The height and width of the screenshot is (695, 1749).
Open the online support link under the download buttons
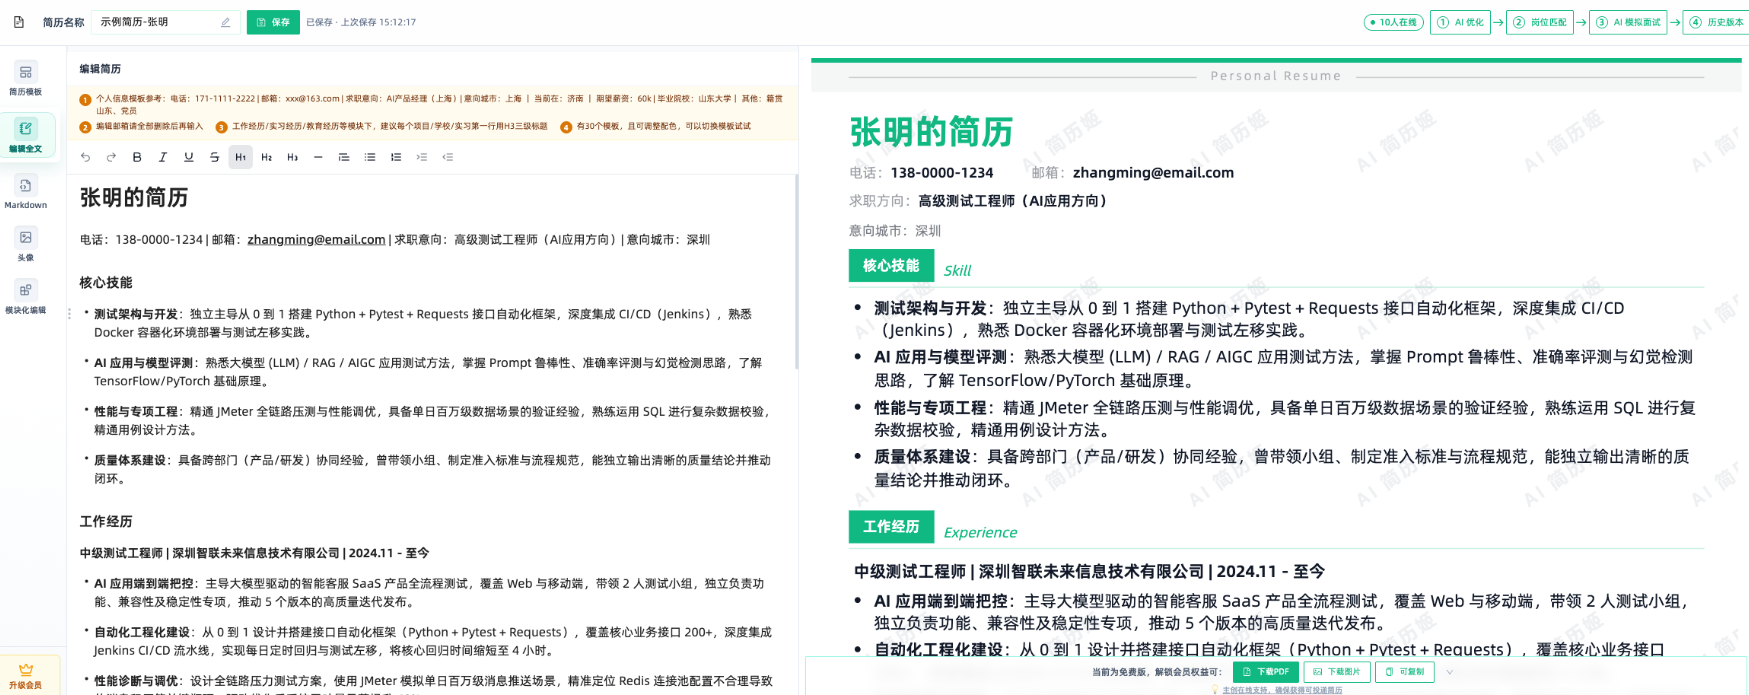pyautogui.click(x=1282, y=690)
